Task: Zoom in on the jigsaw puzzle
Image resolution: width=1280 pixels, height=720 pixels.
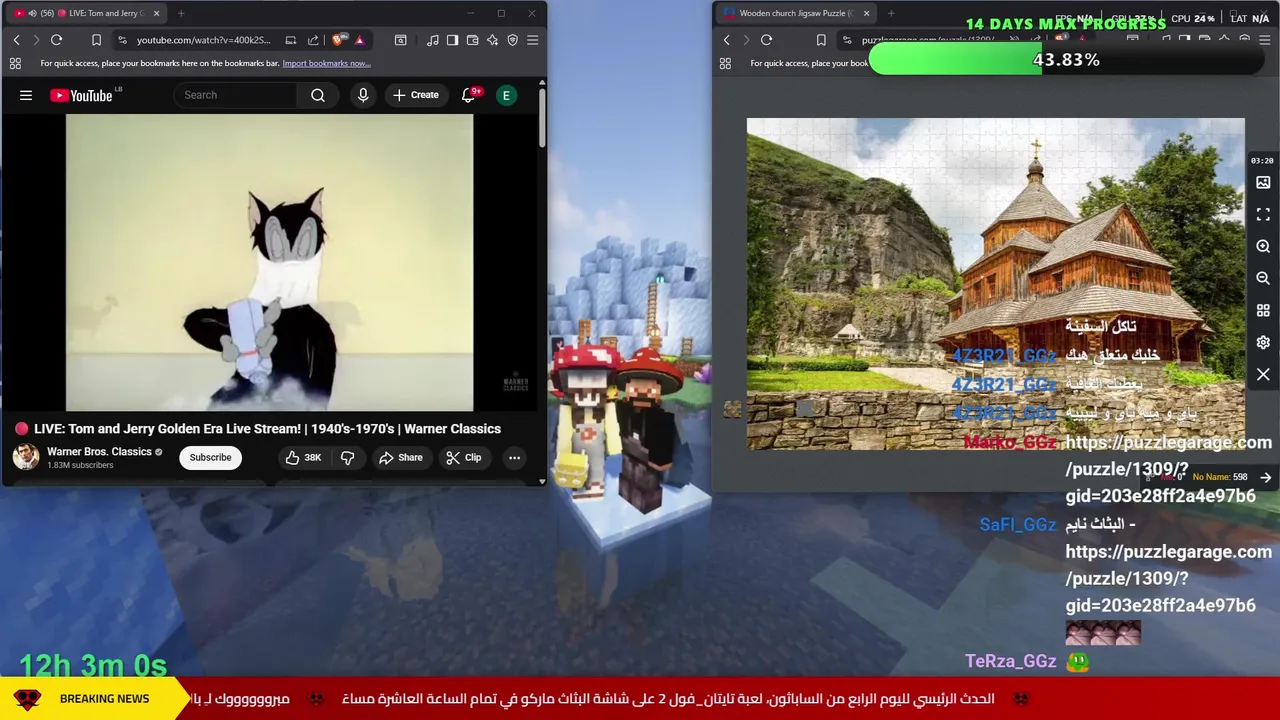Action: coord(1263,247)
